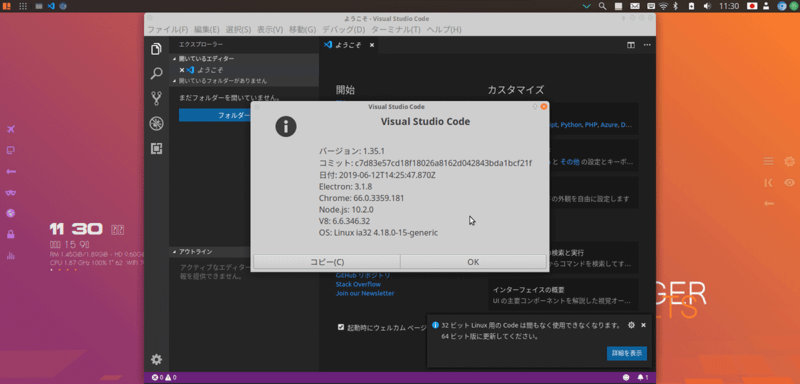Click the インターフェイスの概要 item
The height and width of the screenshot is (384, 800).
[x=563, y=295]
